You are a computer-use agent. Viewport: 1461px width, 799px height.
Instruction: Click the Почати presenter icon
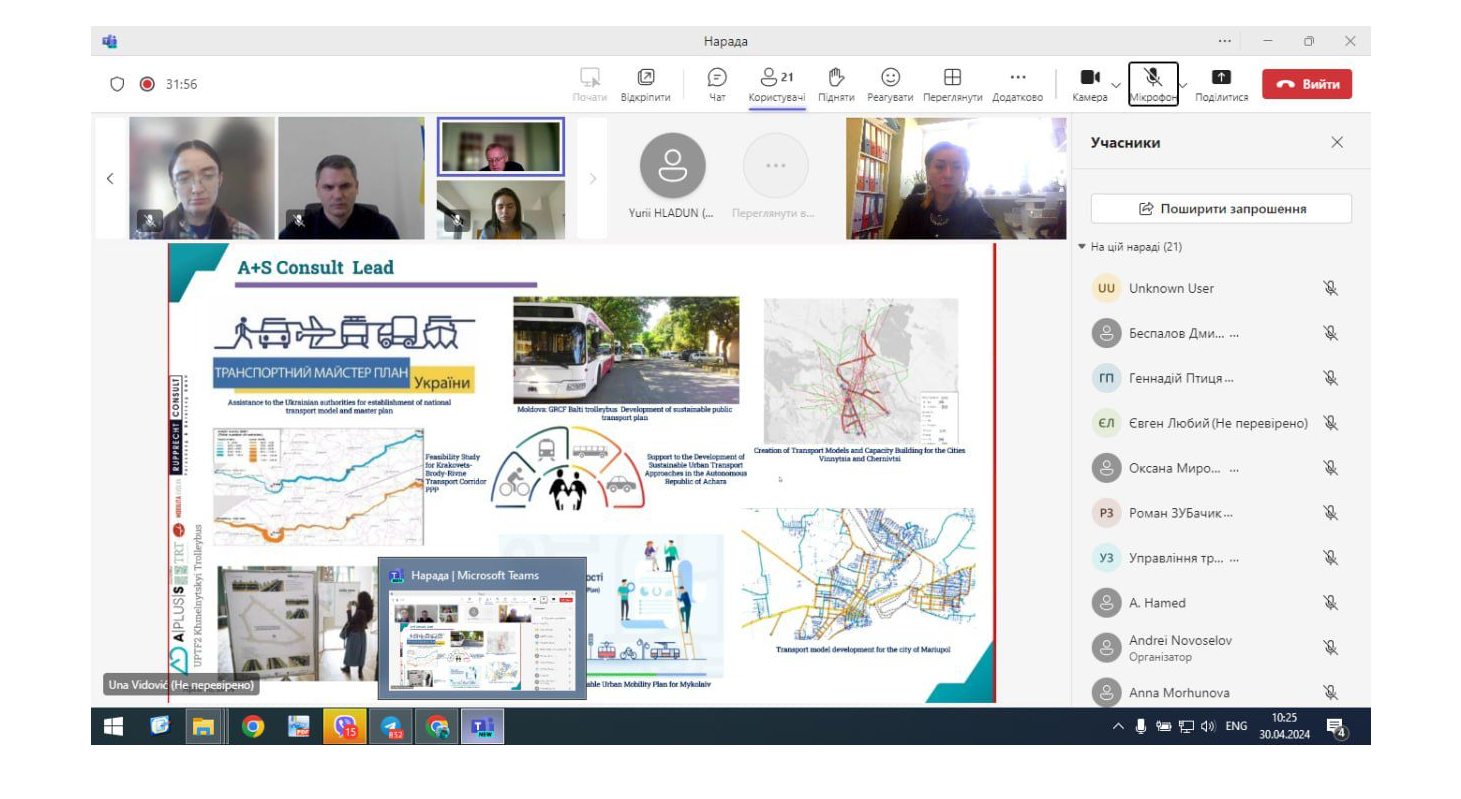[590, 77]
